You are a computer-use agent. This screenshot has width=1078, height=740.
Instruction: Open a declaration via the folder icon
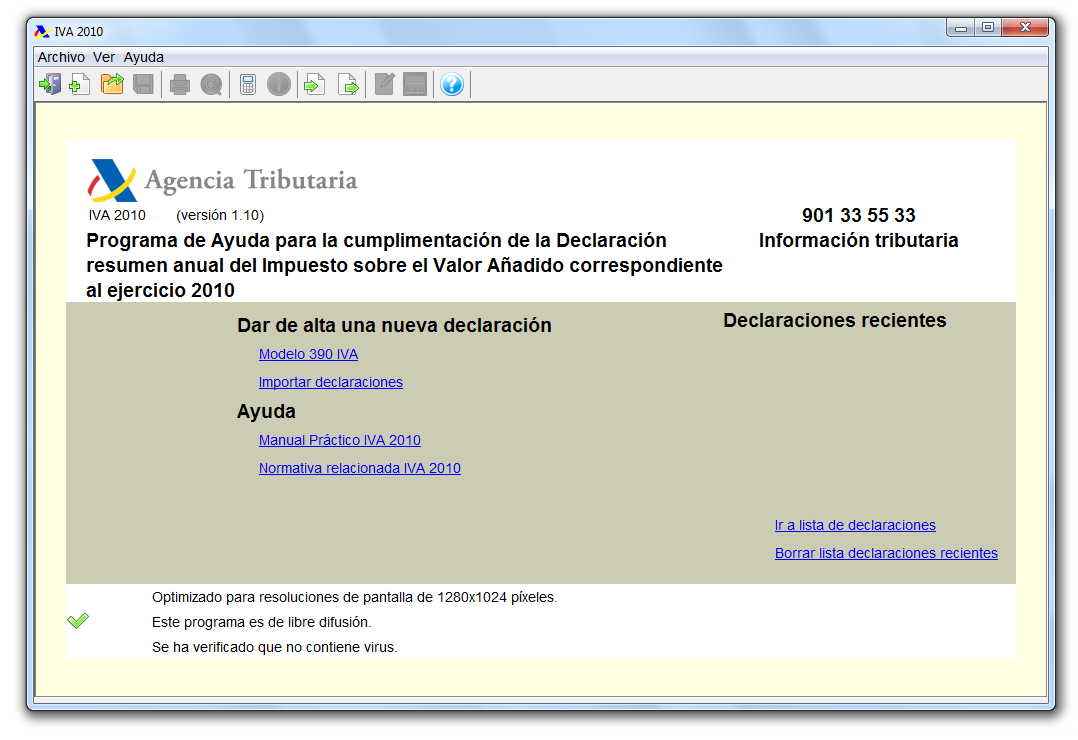112,84
